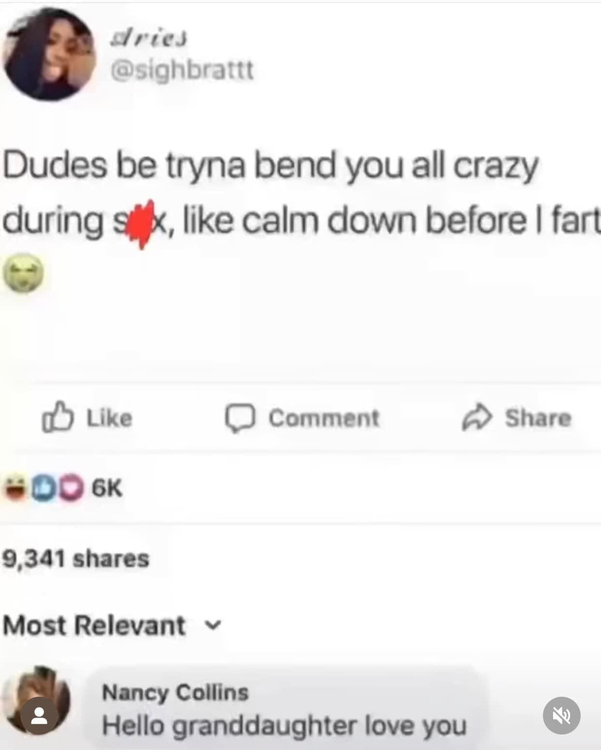Expand the Most Relevant sort dropdown

pyautogui.click(x=112, y=626)
